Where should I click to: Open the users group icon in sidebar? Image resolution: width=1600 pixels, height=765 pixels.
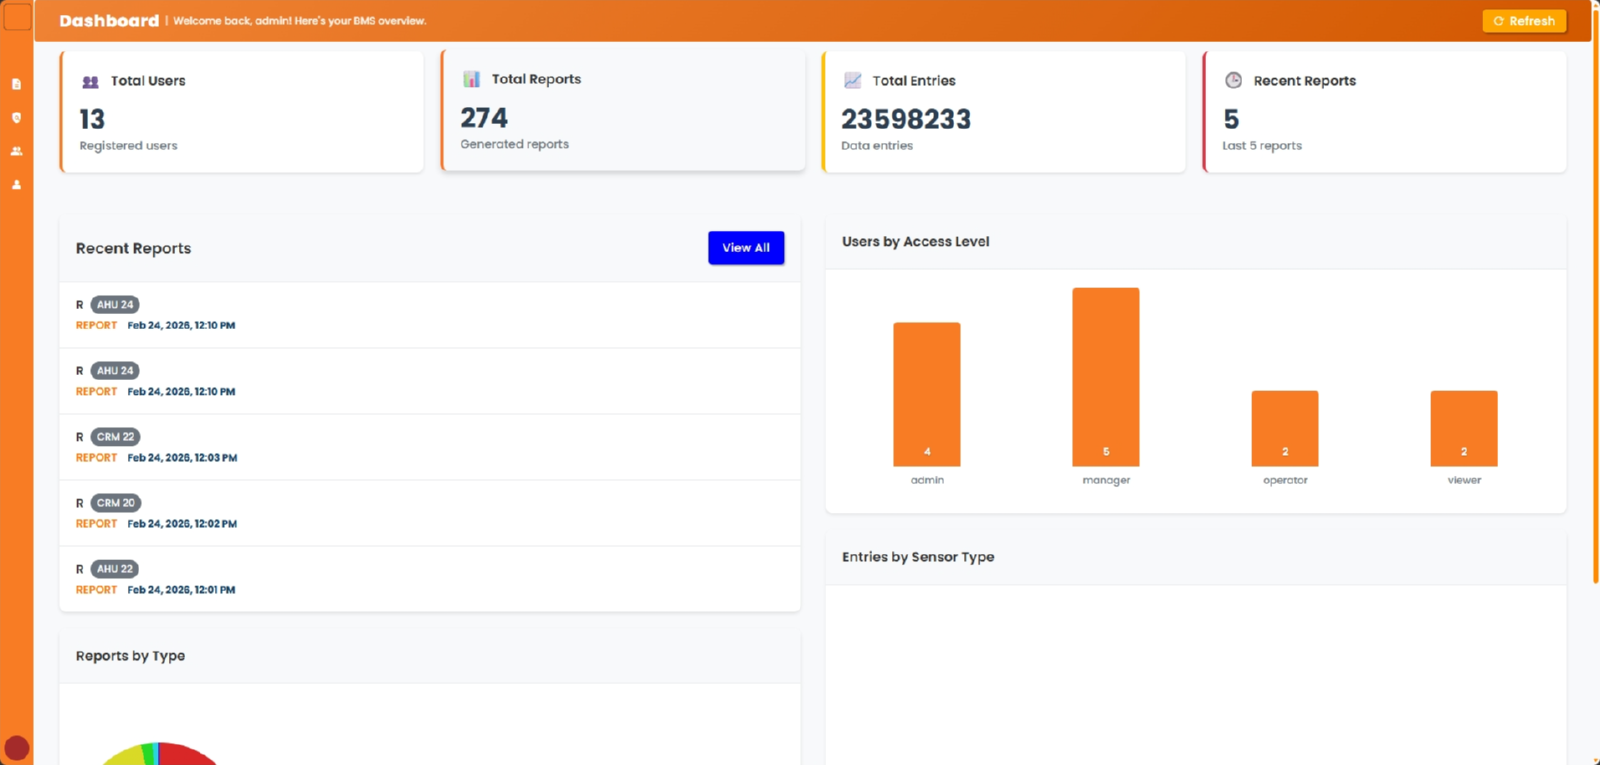click(16, 151)
